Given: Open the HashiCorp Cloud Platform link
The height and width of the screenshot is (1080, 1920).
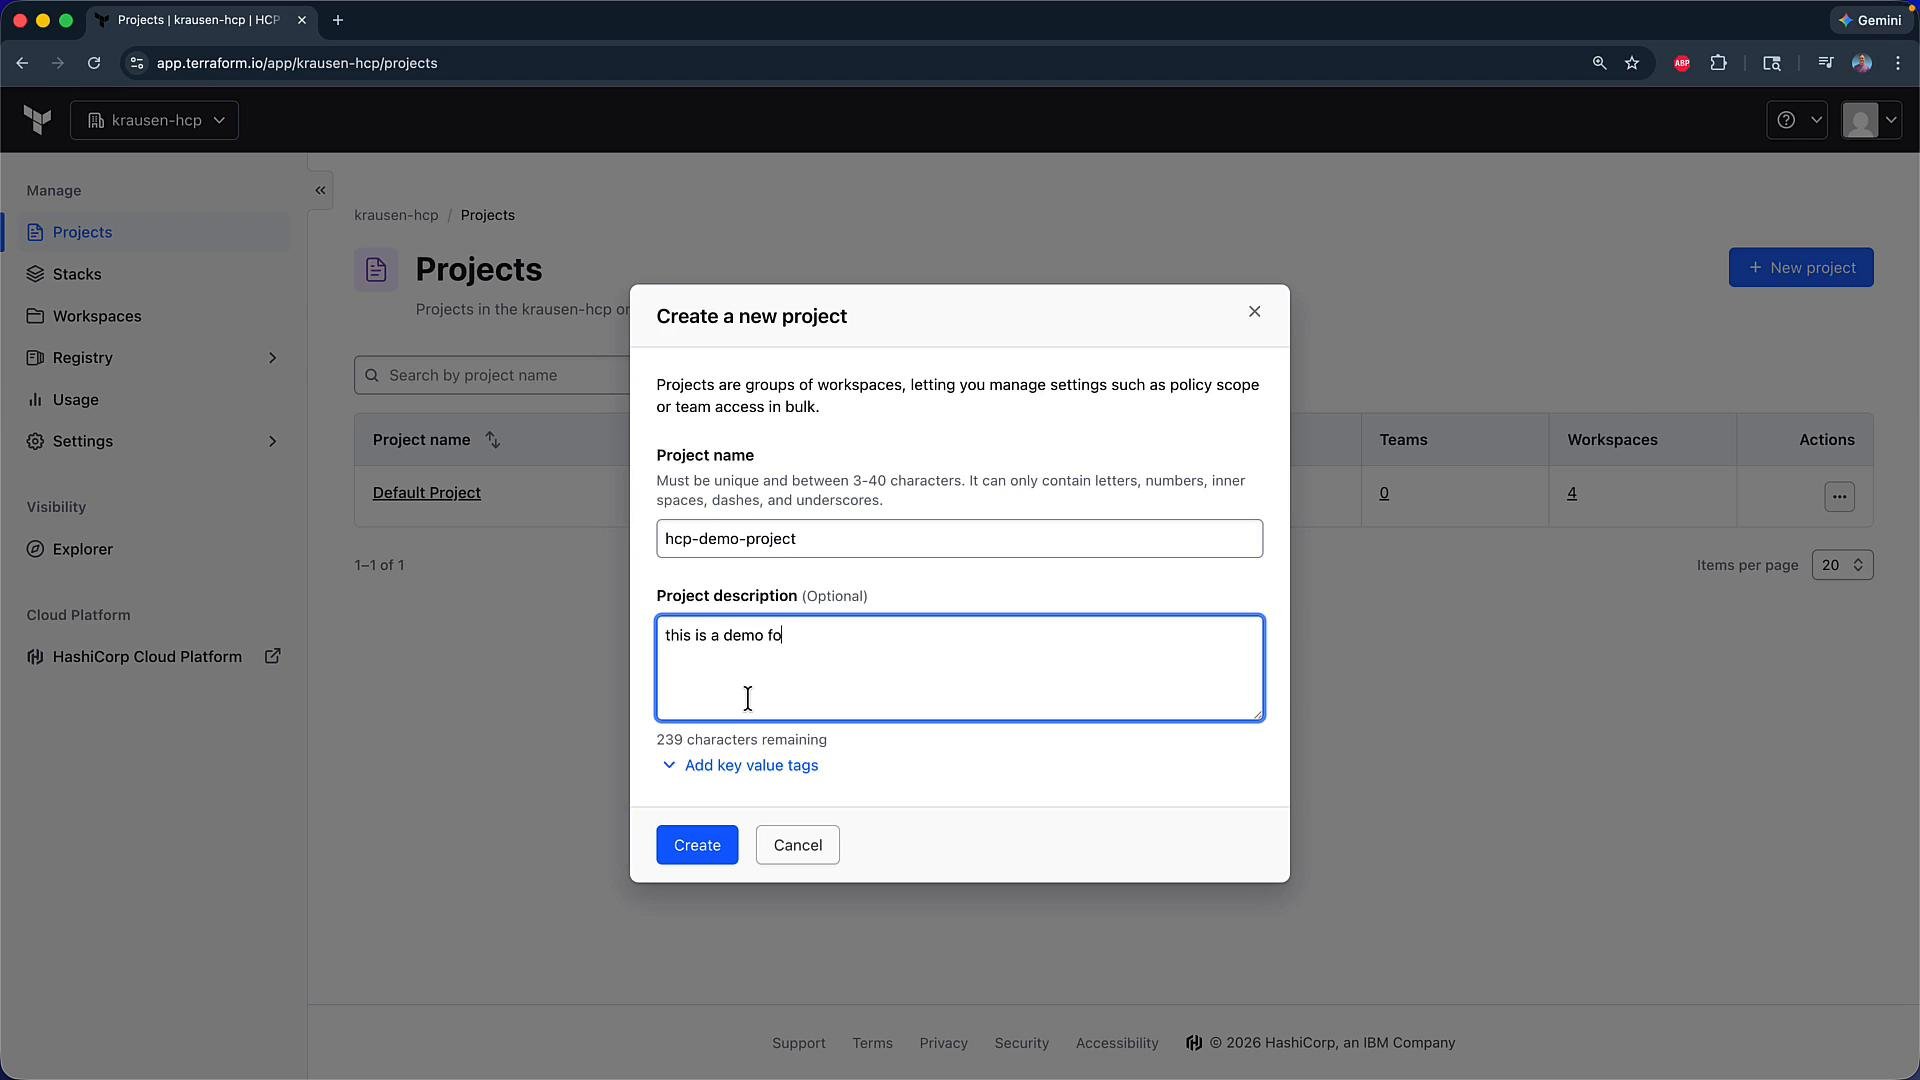Looking at the screenshot, I should (155, 657).
